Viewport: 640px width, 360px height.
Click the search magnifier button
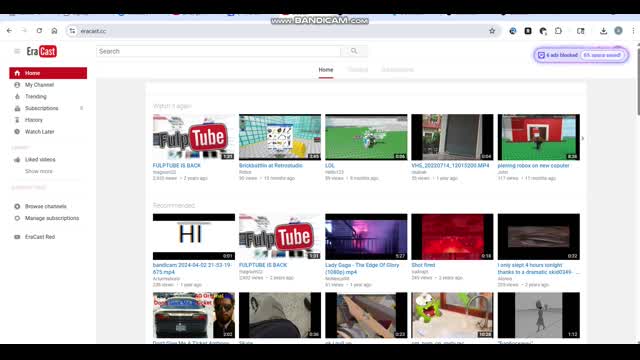(x=354, y=51)
